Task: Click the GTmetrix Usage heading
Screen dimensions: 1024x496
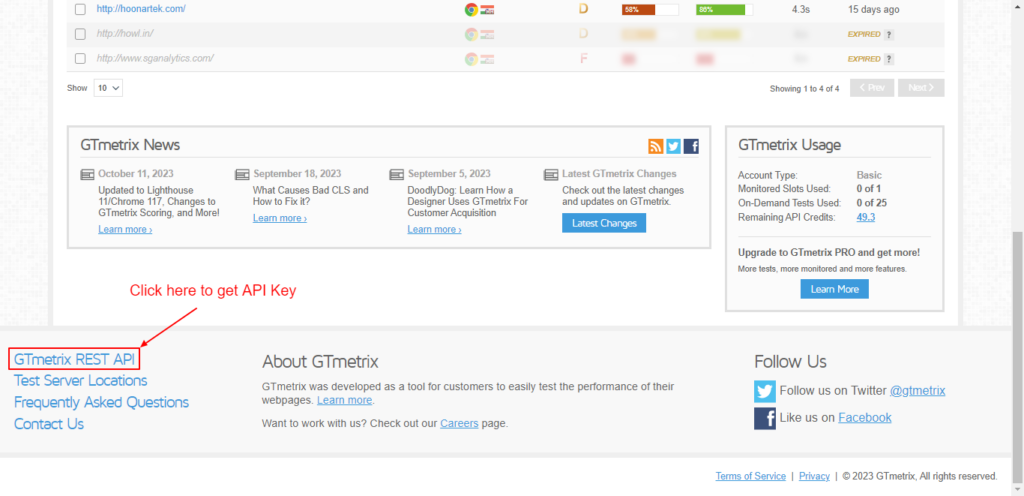Action: click(x=790, y=145)
